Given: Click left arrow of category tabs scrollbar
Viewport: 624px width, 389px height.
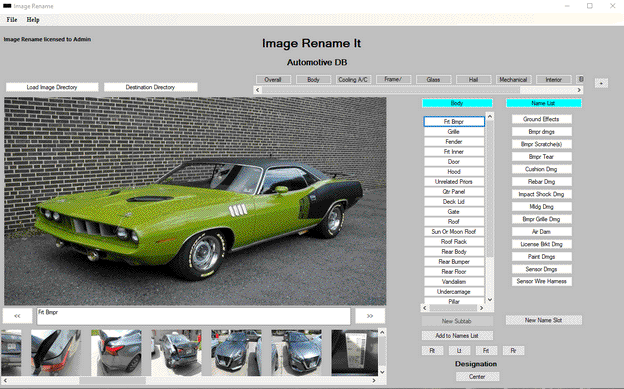Looking at the screenshot, I should point(257,90).
